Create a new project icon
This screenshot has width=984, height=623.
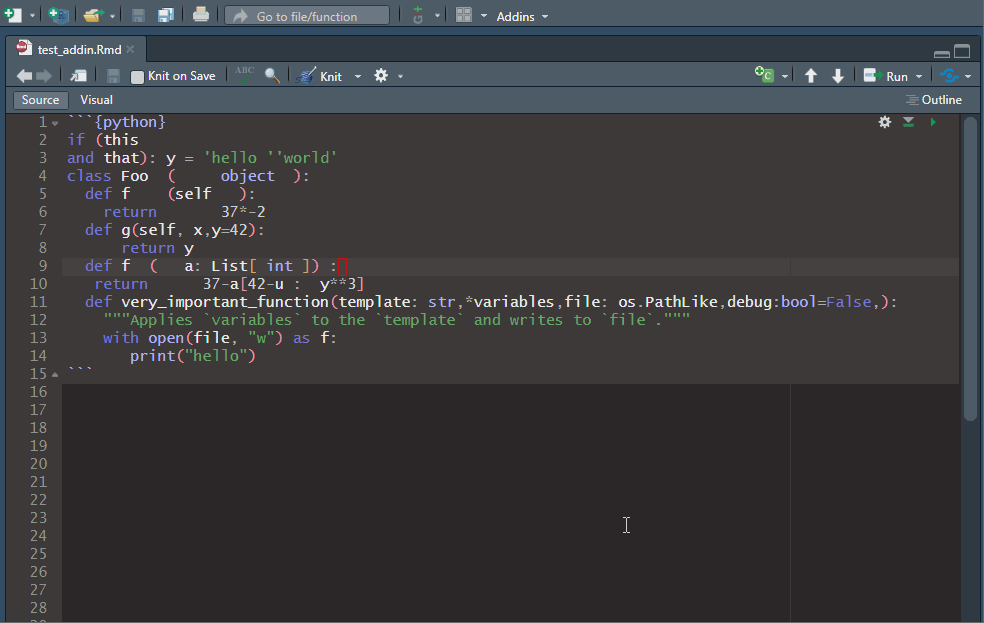(x=58, y=15)
